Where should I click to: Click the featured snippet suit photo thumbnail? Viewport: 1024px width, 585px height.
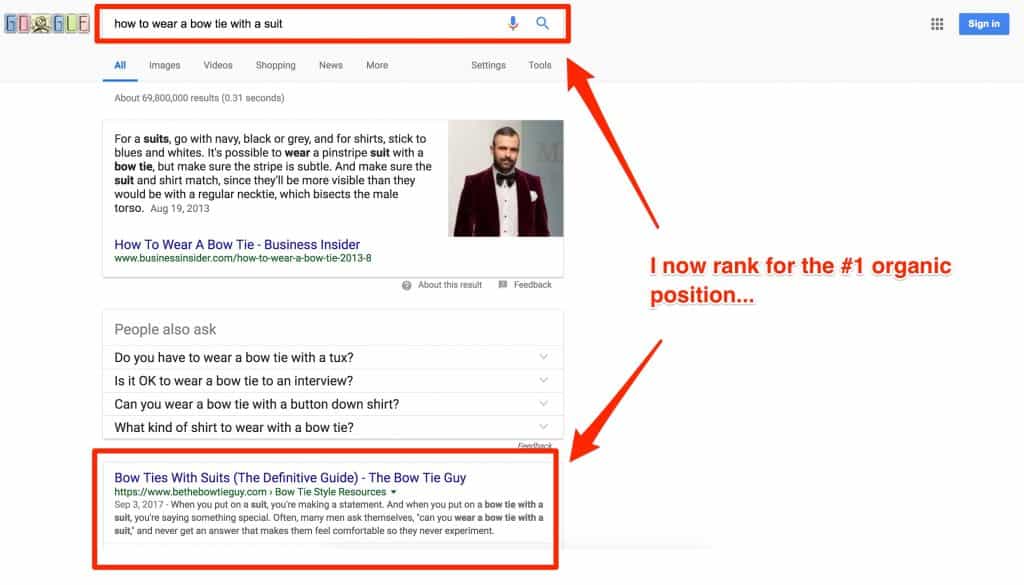(505, 178)
